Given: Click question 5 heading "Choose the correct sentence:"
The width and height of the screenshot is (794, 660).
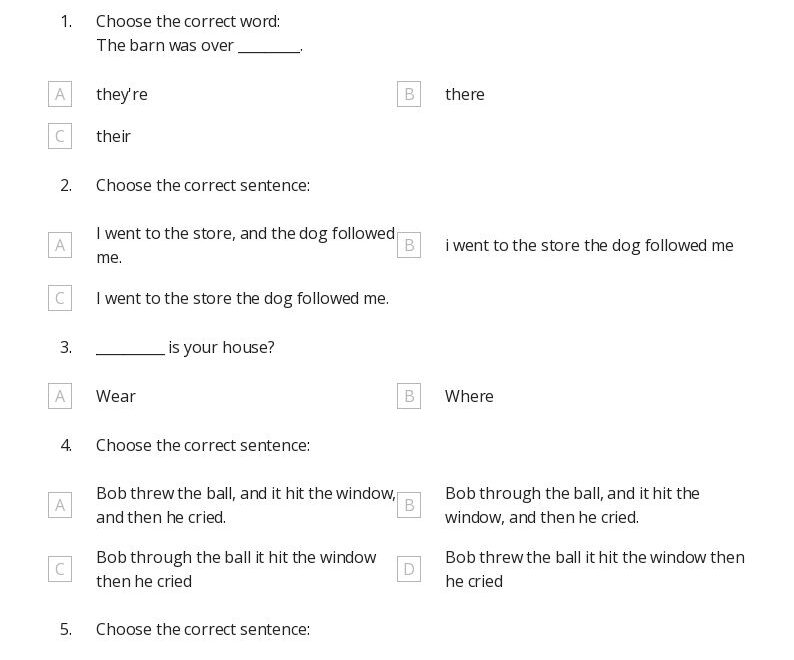Looking at the screenshot, I should [203, 629].
